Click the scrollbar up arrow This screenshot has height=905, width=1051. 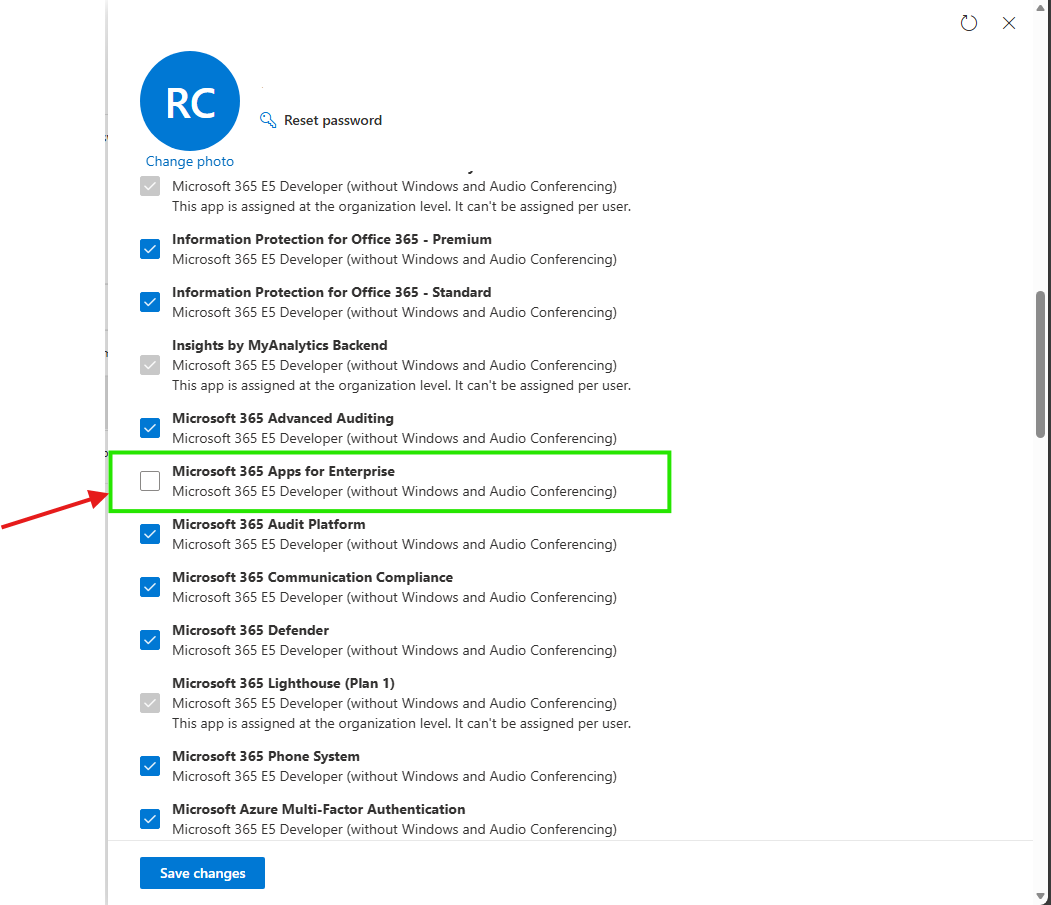coord(1040,7)
